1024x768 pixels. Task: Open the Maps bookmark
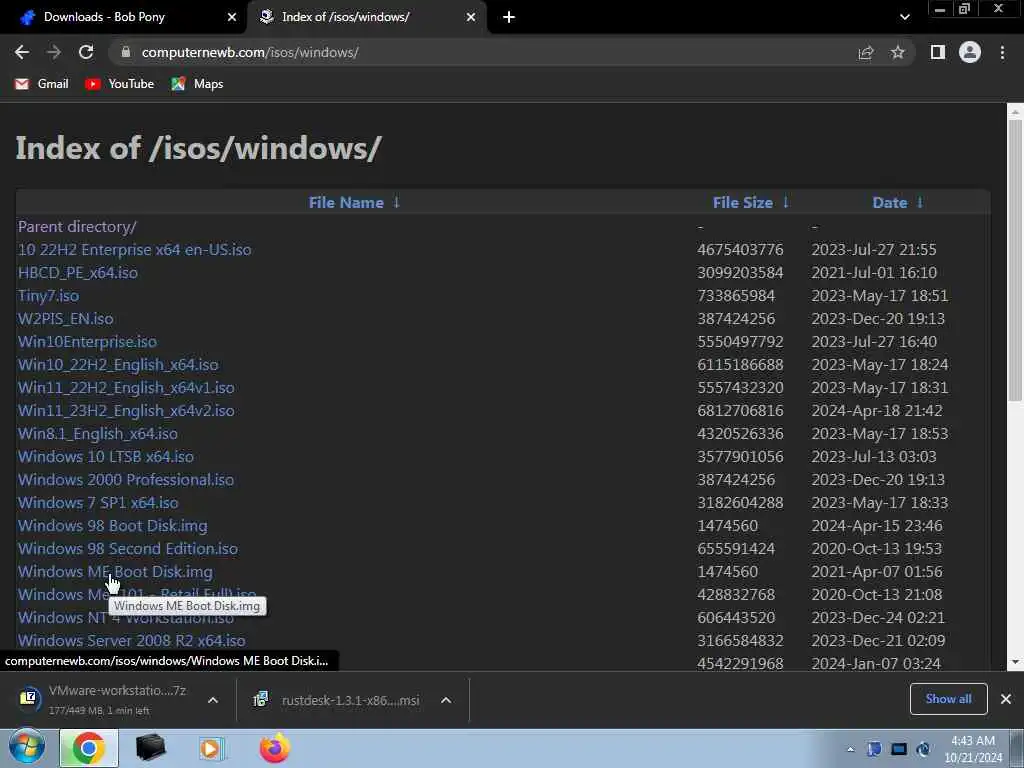coord(197,84)
